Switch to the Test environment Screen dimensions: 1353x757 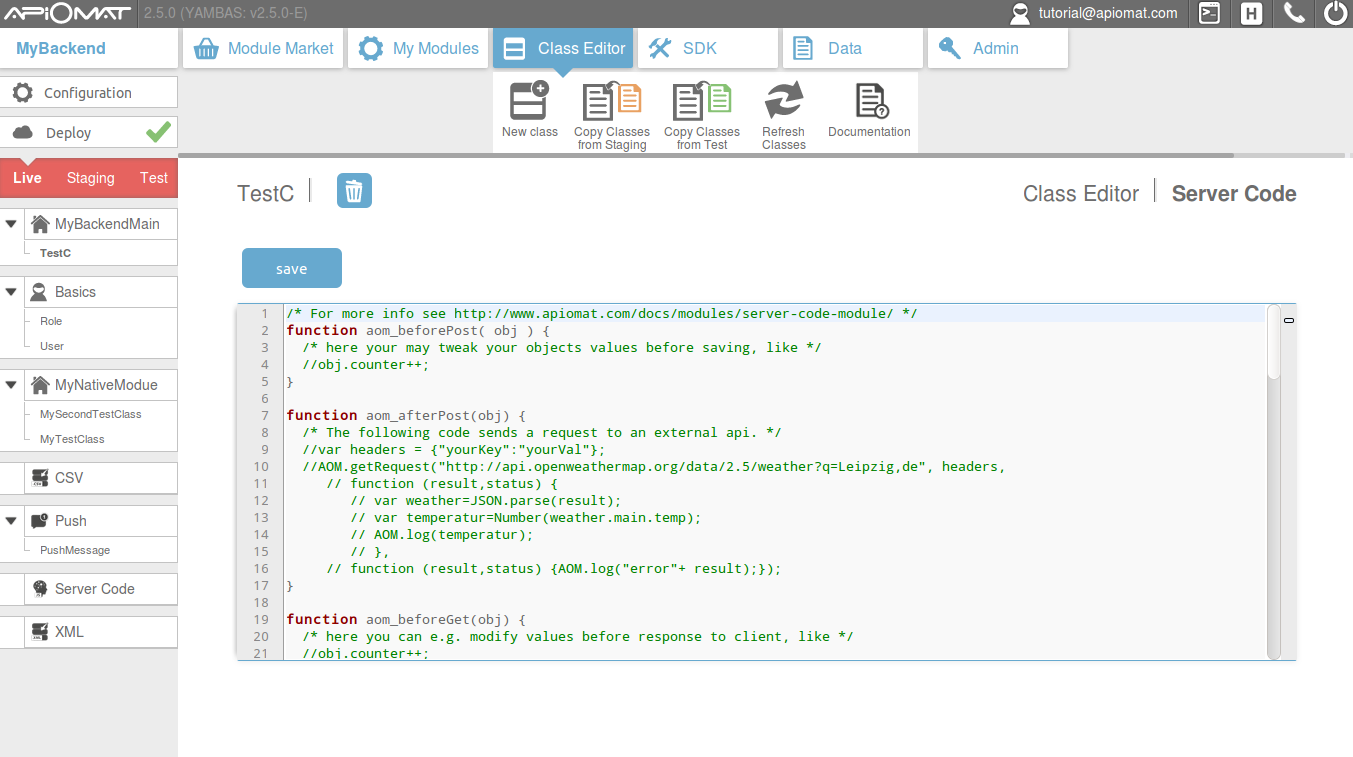[x=154, y=178]
